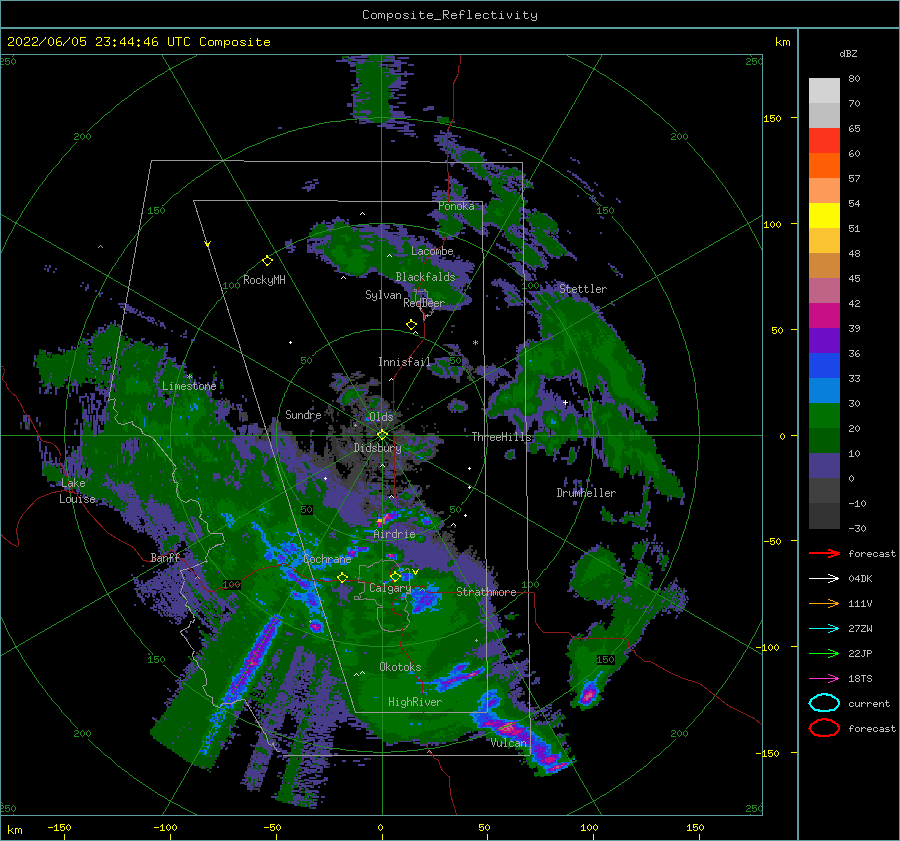Click the ThreeHills label

[x=502, y=437]
